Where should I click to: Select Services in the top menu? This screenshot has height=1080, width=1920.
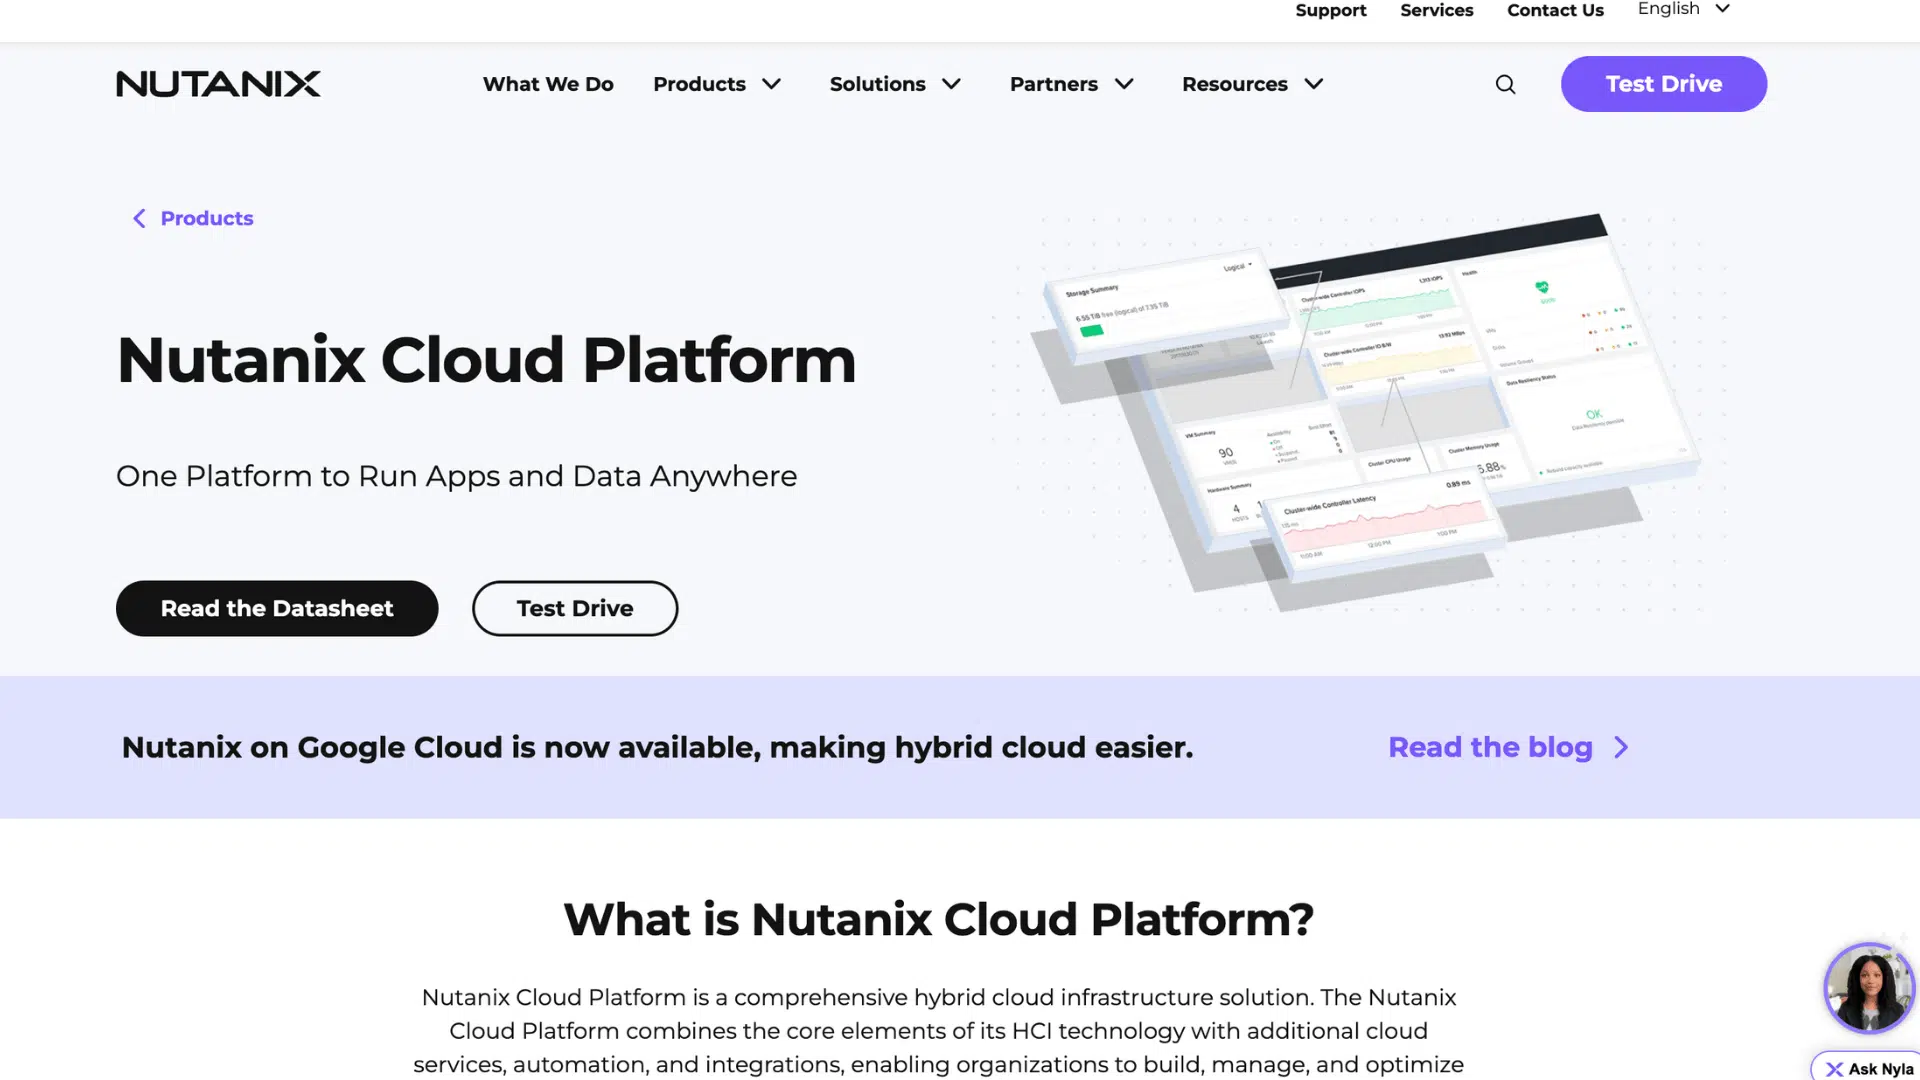click(x=1436, y=10)
